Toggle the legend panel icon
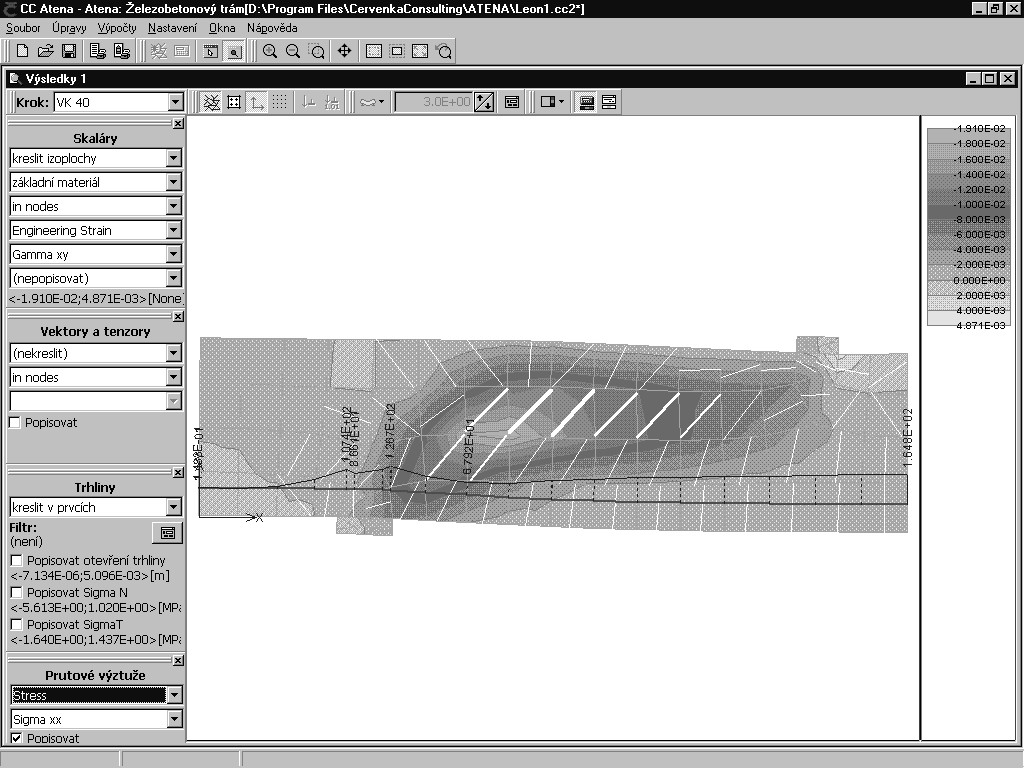 [609, 102]
